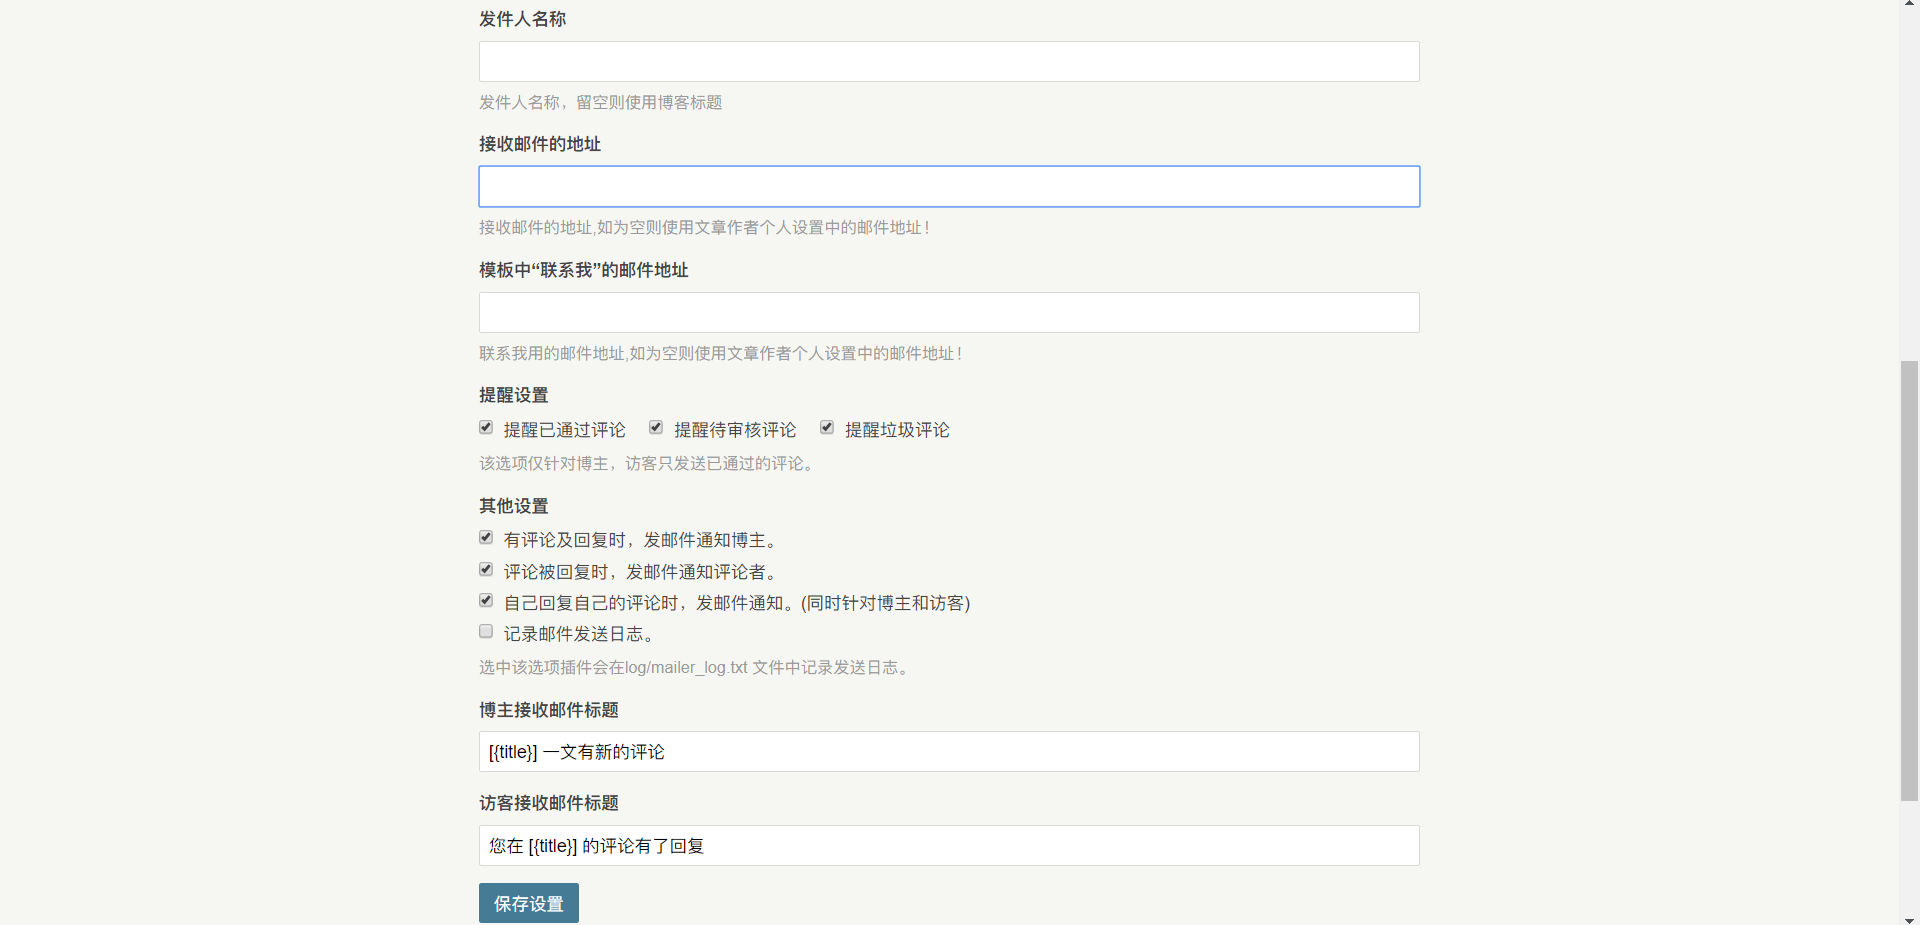1920x925 pixels.
Task: Click the 发件人名称 field label
Action: [x=522, y=19]
